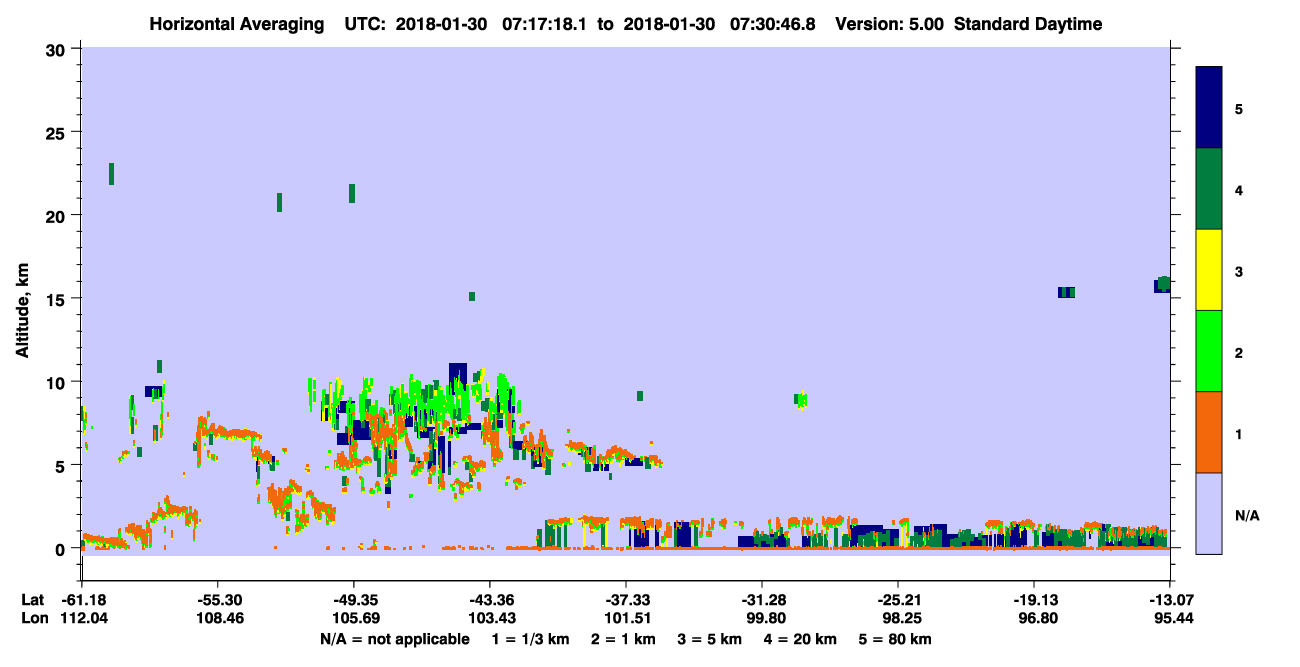
Task: Click the '4 = 20 km' legend entry
Action: 801,639
